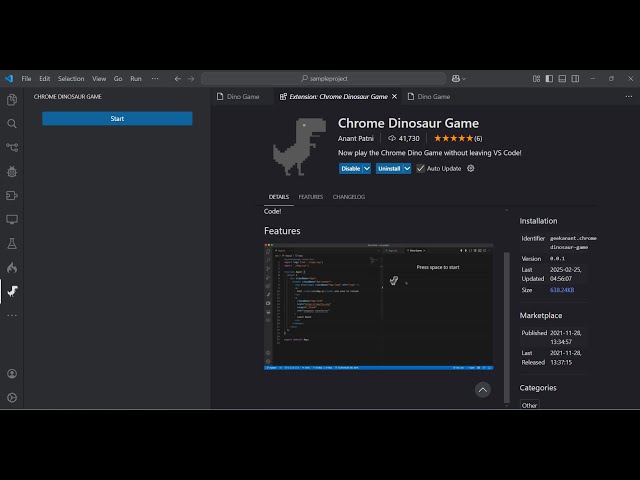The width and height of the screenshot is (640, 480).
Task: Open the Explorer view in activity bar
Action: click(x=12, y=100)
